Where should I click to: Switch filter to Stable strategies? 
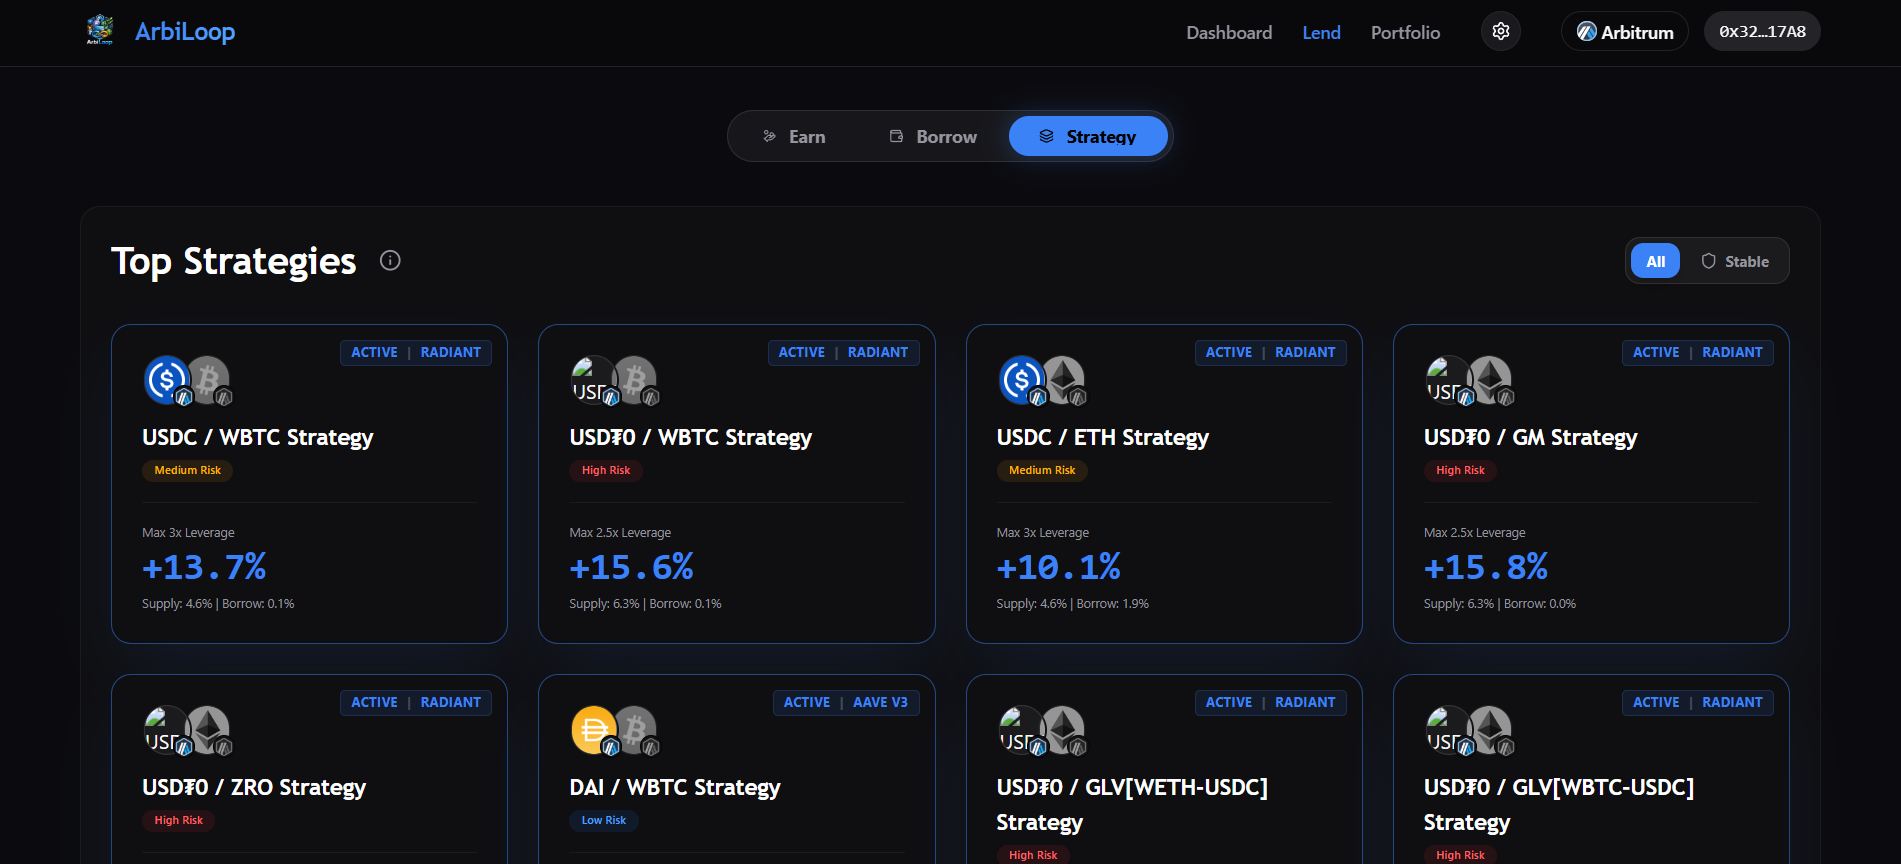(x=1735, y=262)
